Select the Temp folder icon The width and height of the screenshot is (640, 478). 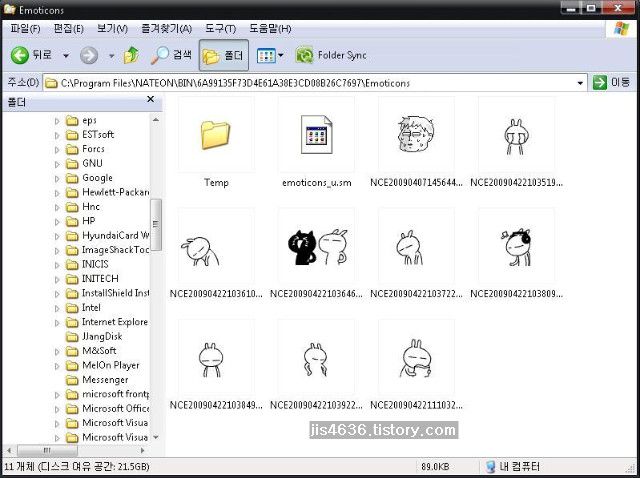tap(216, 135)
